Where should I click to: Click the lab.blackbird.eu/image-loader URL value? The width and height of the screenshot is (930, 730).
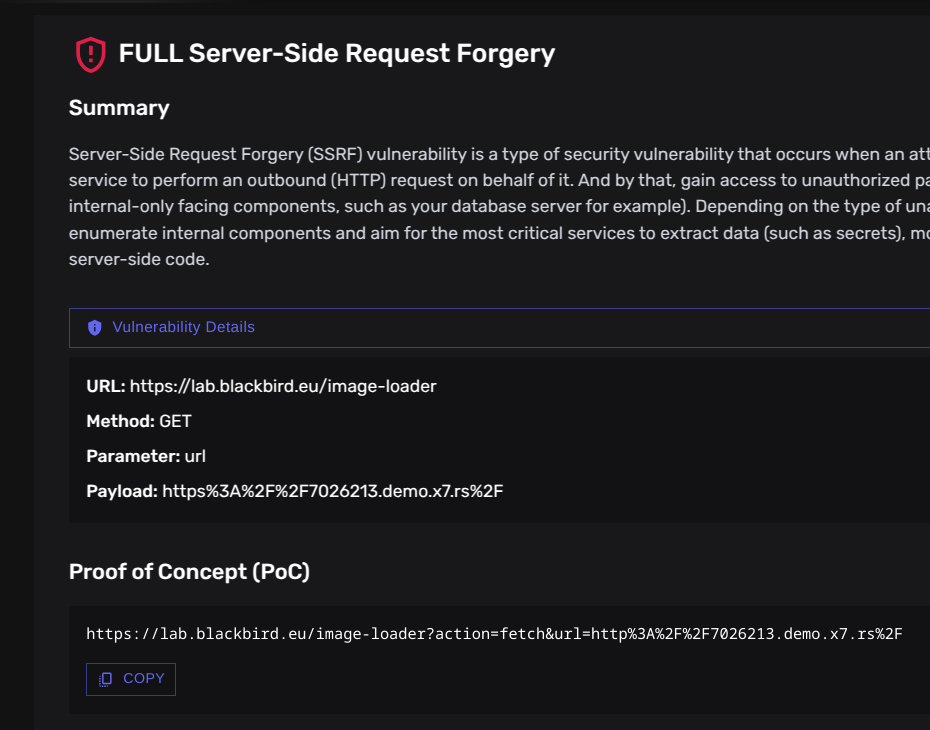[283, 386]
